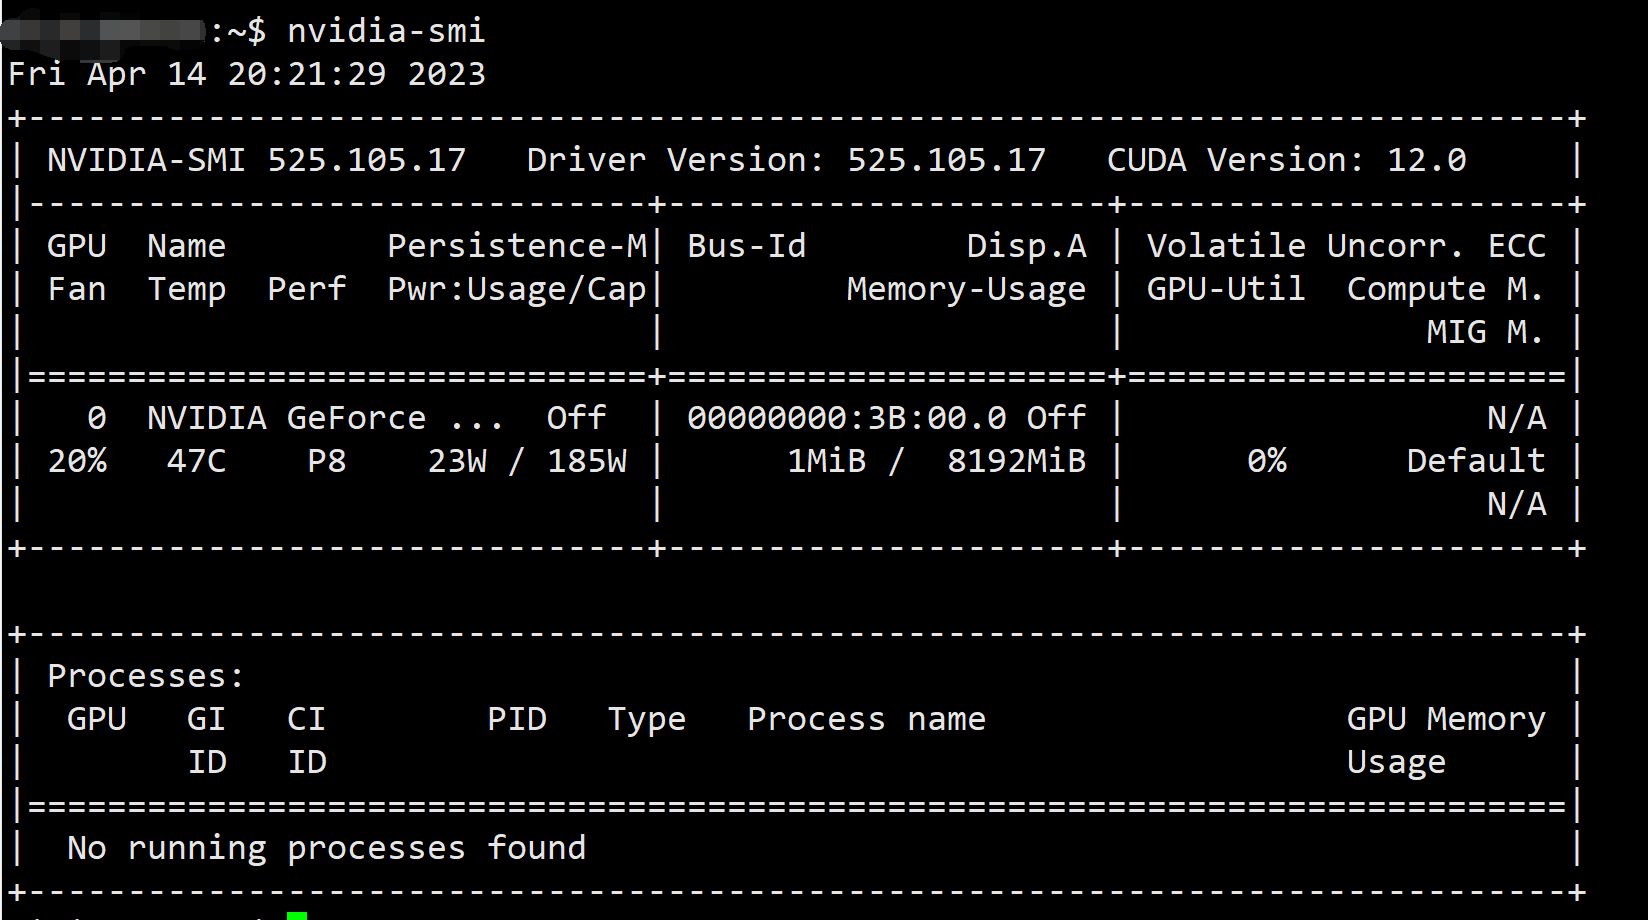Click the 'No running processes found' message
This screenshot has height=920, width=1648.
pos(327,848)
